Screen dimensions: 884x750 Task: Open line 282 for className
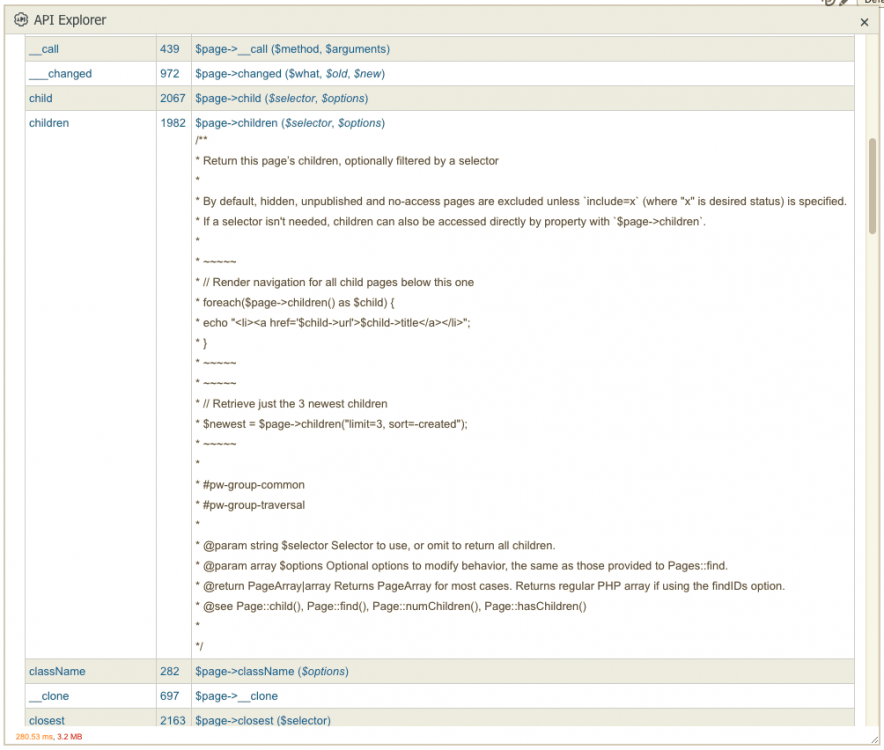click(x=169, y=671)
